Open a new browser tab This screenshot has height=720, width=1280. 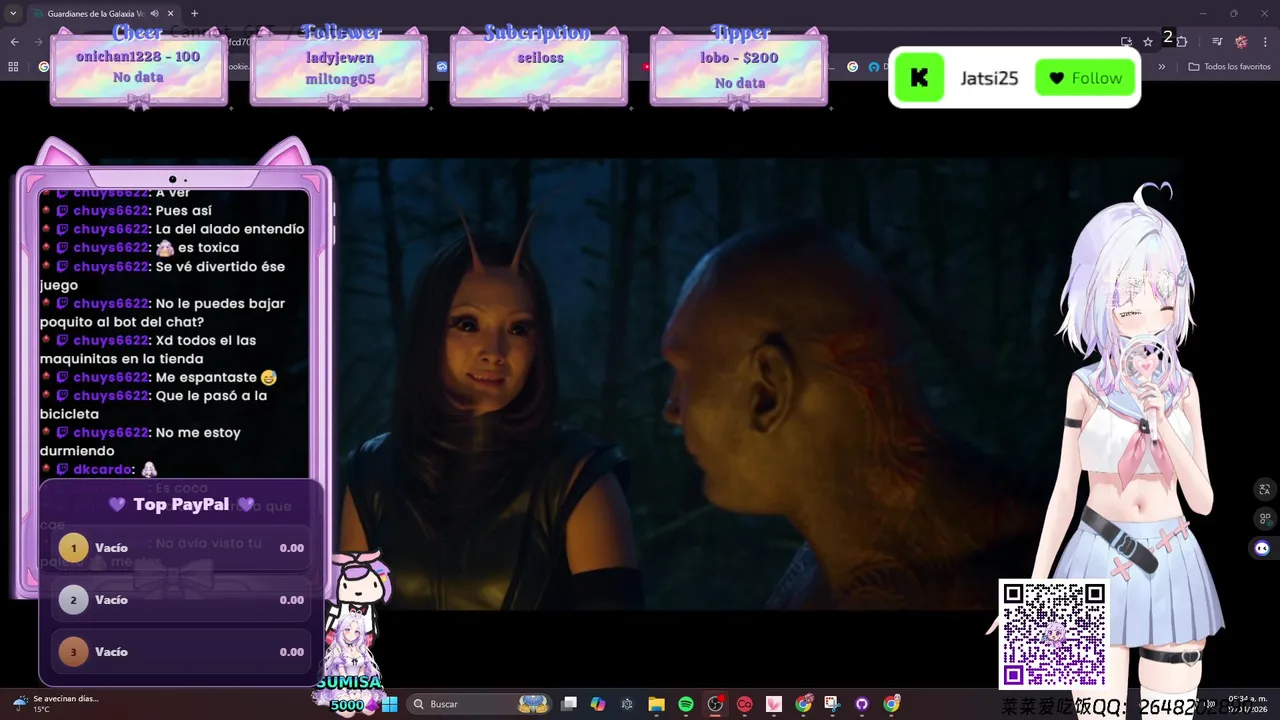click(194, 14)
